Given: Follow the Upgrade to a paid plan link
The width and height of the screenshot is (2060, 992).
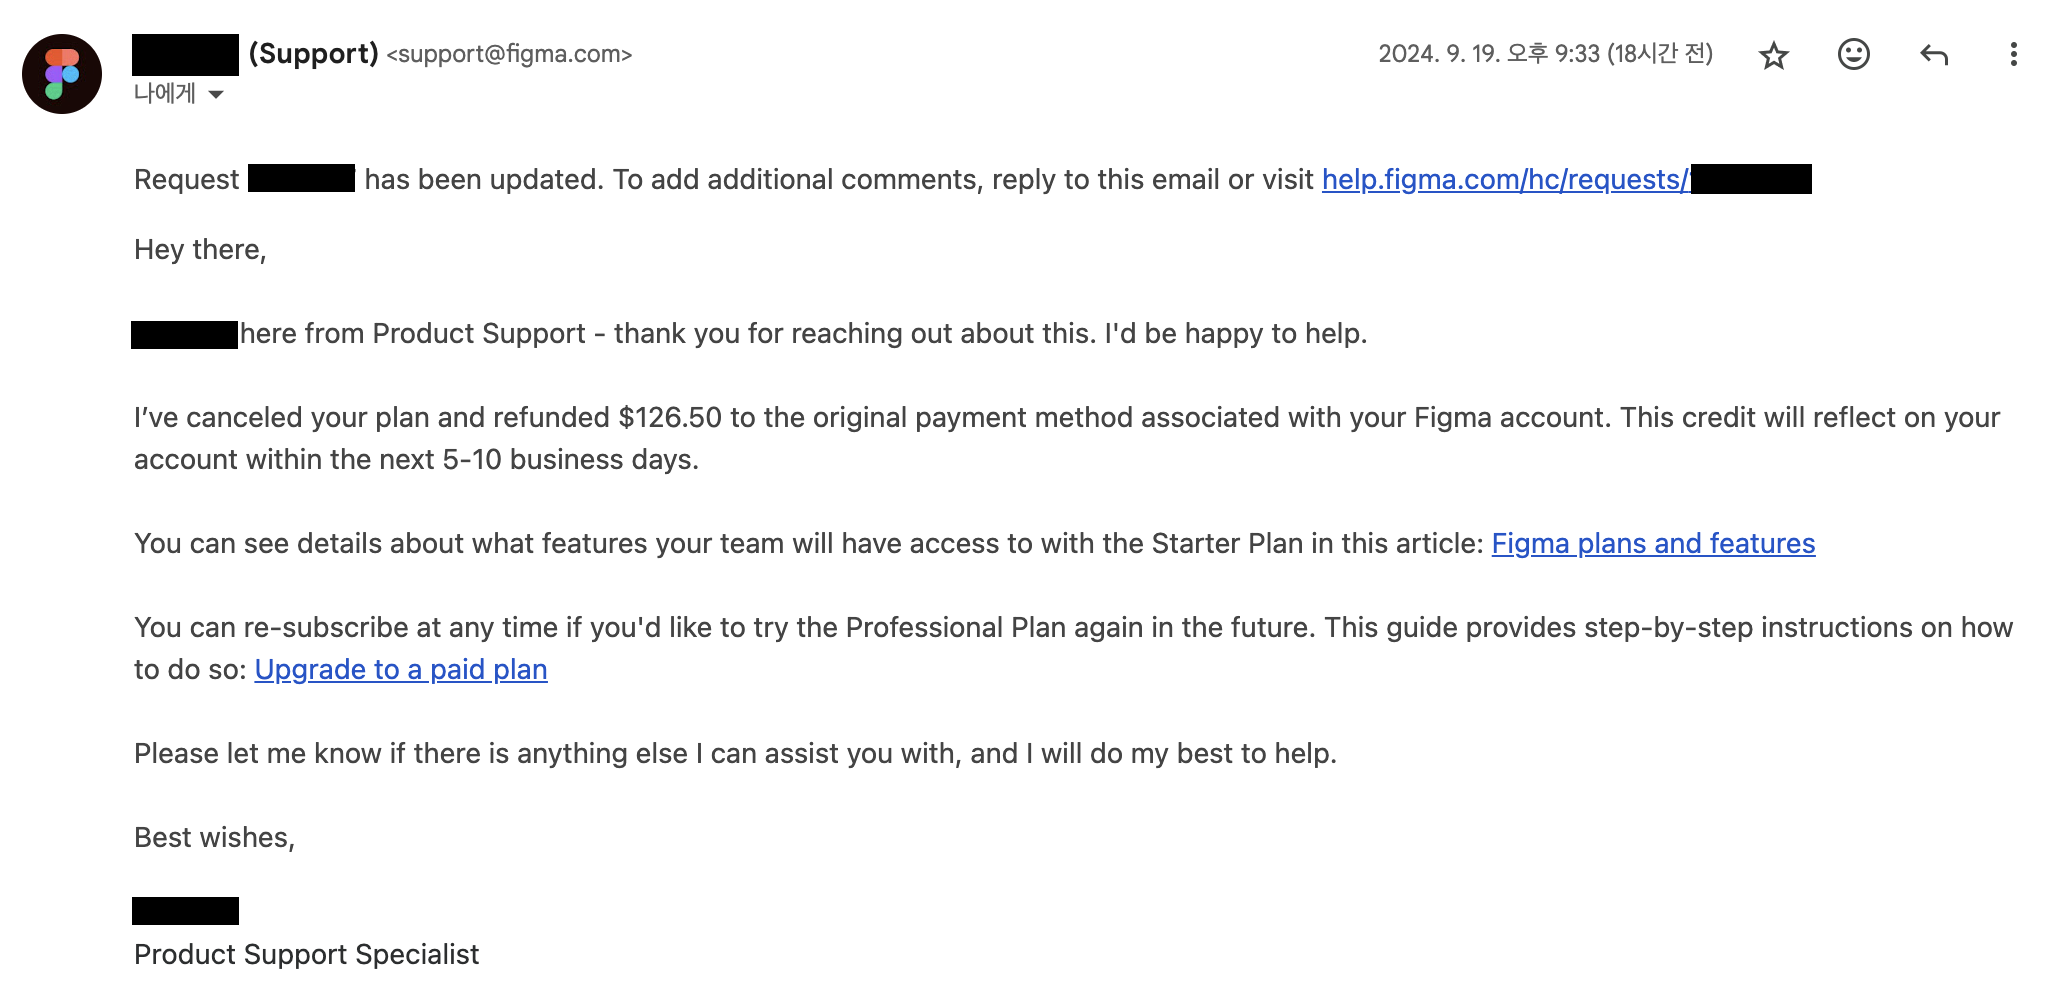Looking at the screenshot, I should (x=401, y=669).
